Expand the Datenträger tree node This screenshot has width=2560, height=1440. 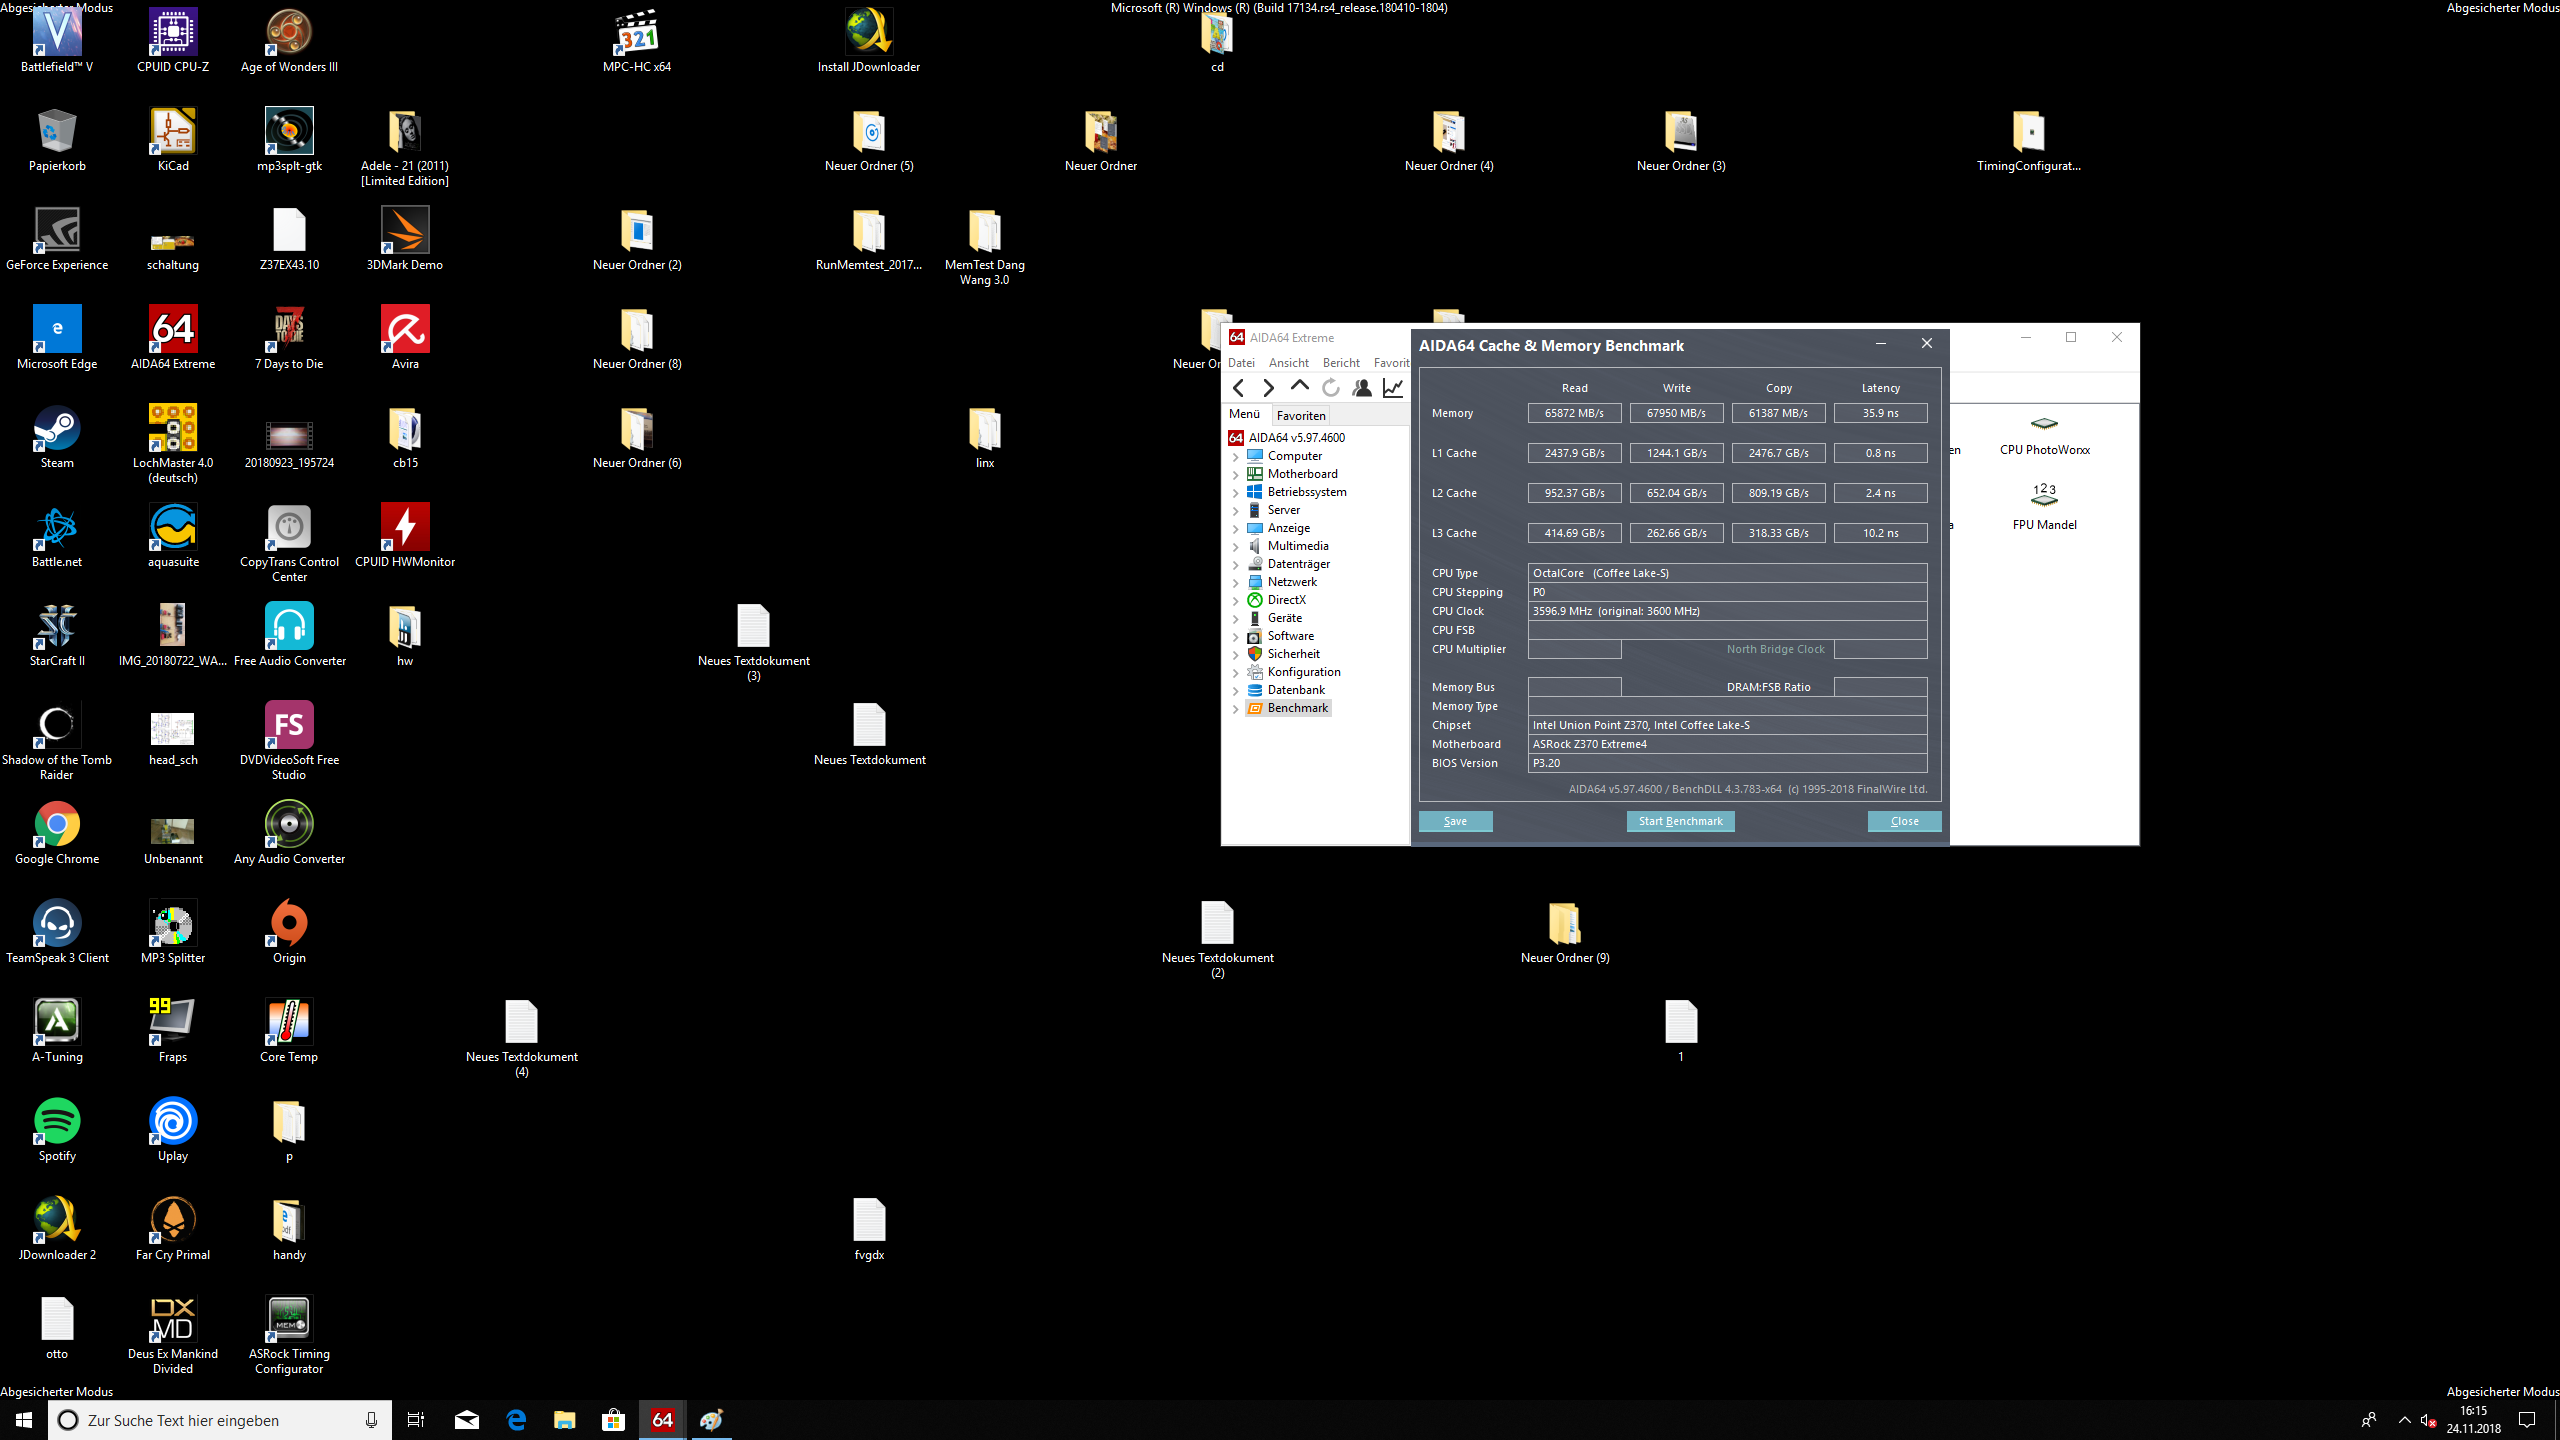click(1236, 564)
